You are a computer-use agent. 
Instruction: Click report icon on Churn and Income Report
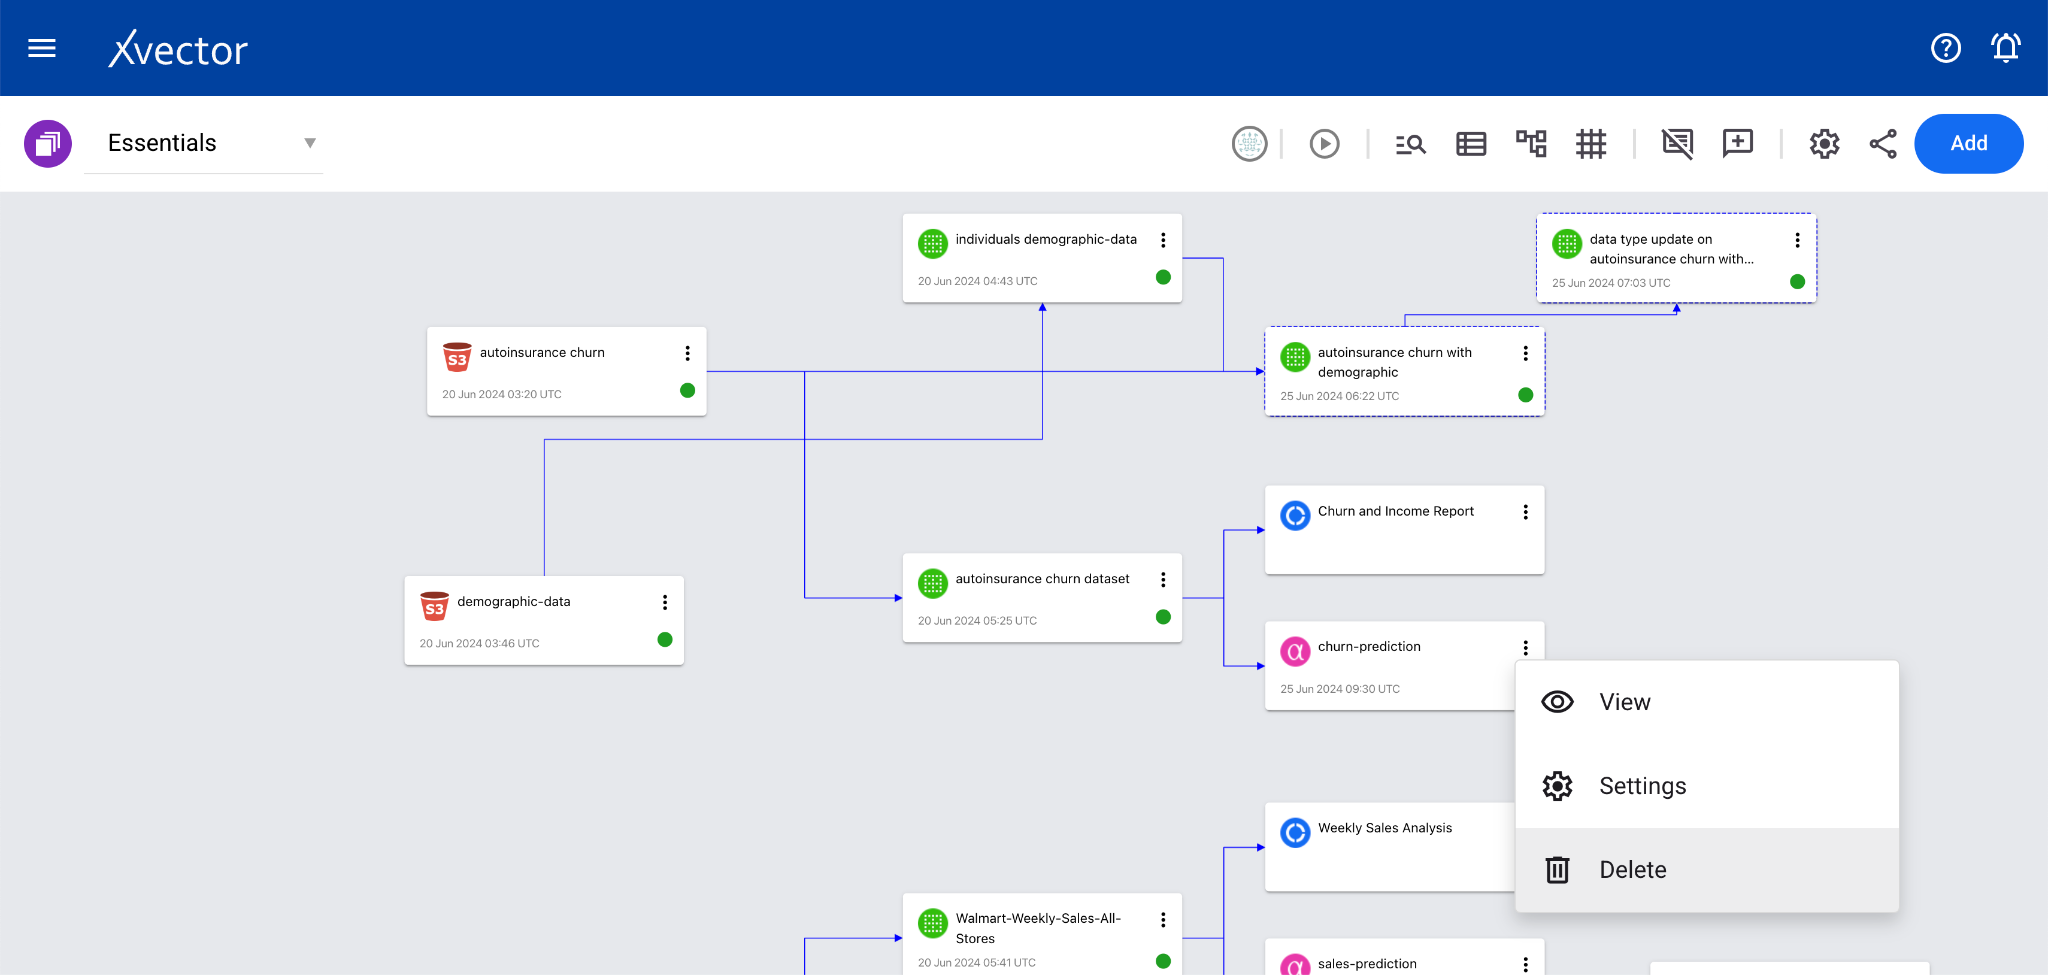pyautogui.click(x=1295, y=515)
